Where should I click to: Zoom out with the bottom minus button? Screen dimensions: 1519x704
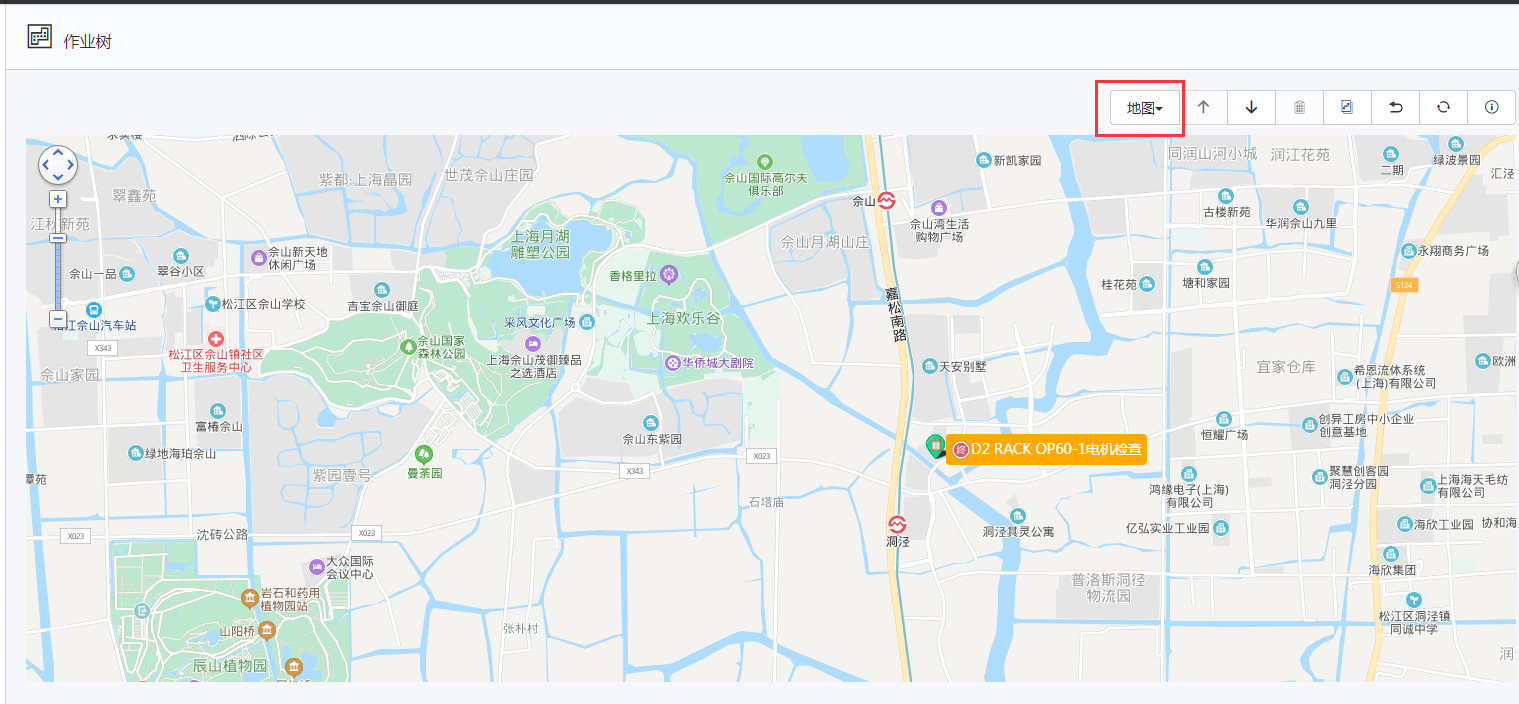(x=58, y=320)
